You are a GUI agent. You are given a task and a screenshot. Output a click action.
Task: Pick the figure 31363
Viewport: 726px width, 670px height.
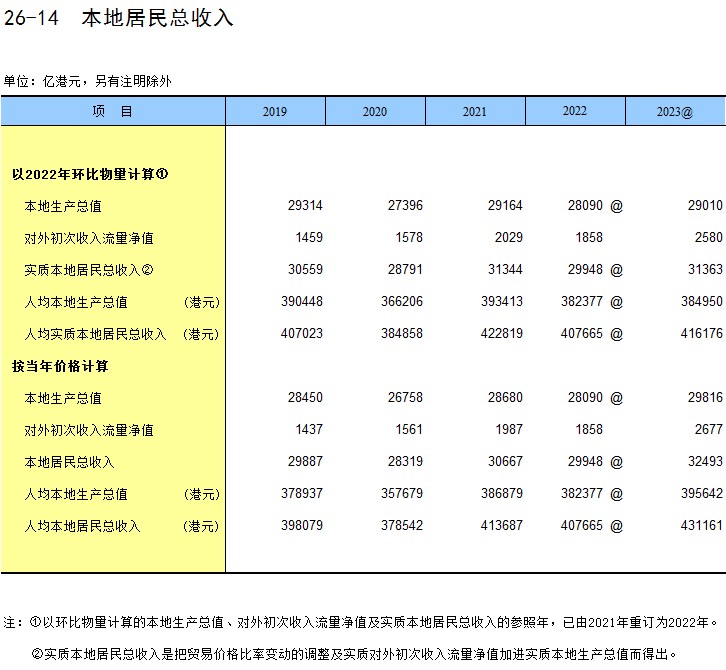click(x=705, y=269)
